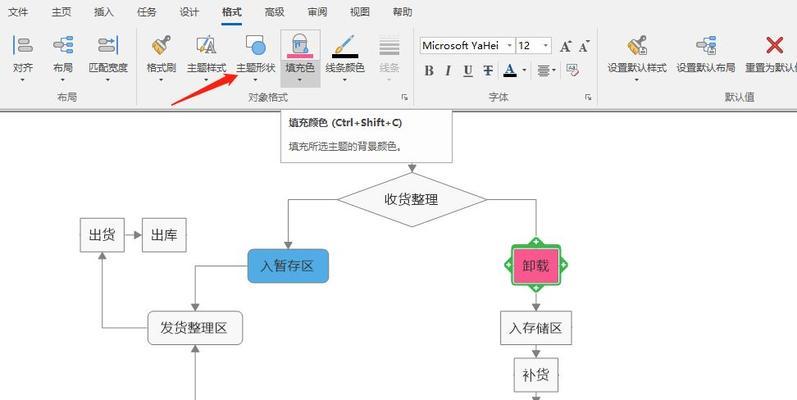Decrease font size with shrink-font icon

pos(584,46)
